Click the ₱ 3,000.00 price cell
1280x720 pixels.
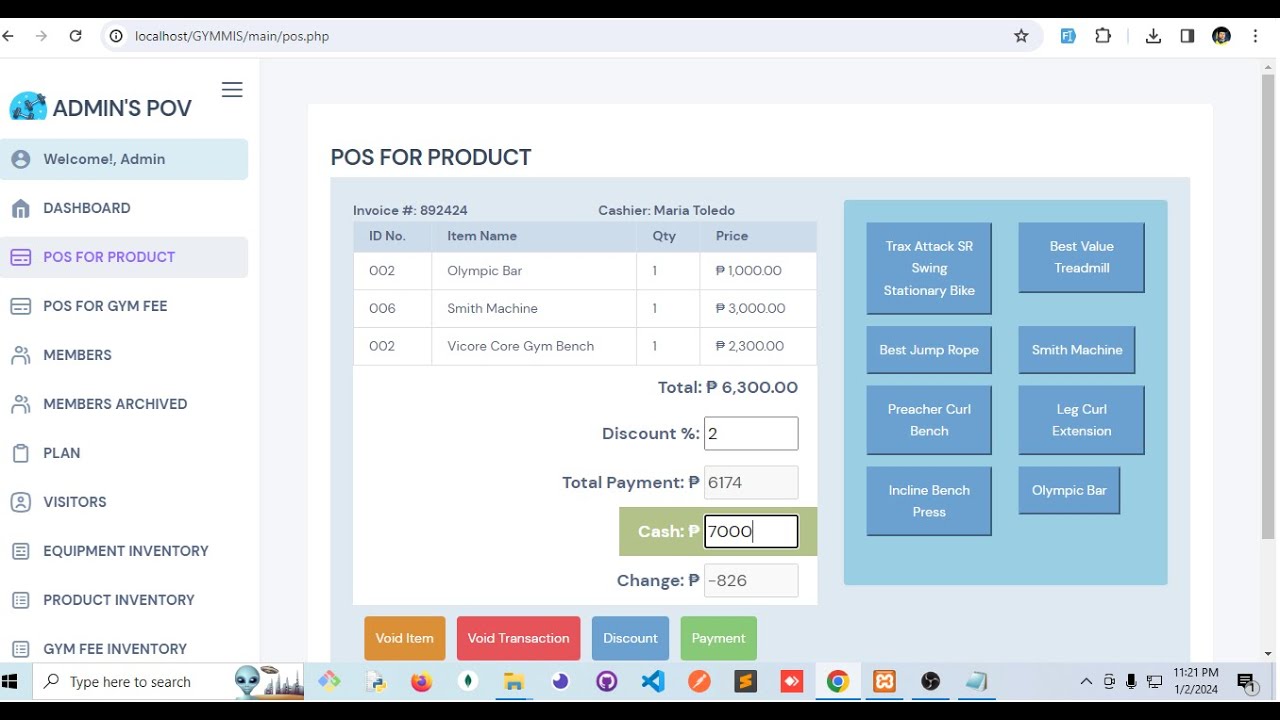tap(758, 308)
